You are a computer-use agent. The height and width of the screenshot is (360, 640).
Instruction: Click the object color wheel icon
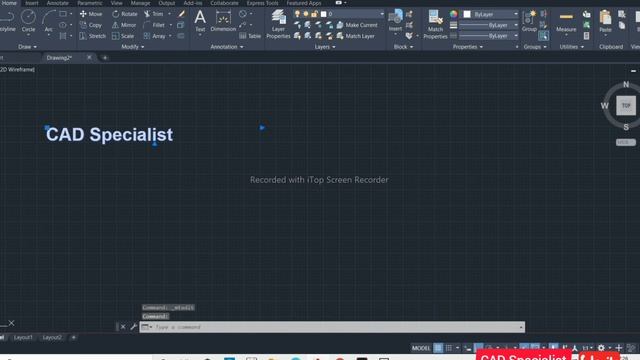pyautogui.click(x=453, y=14)
